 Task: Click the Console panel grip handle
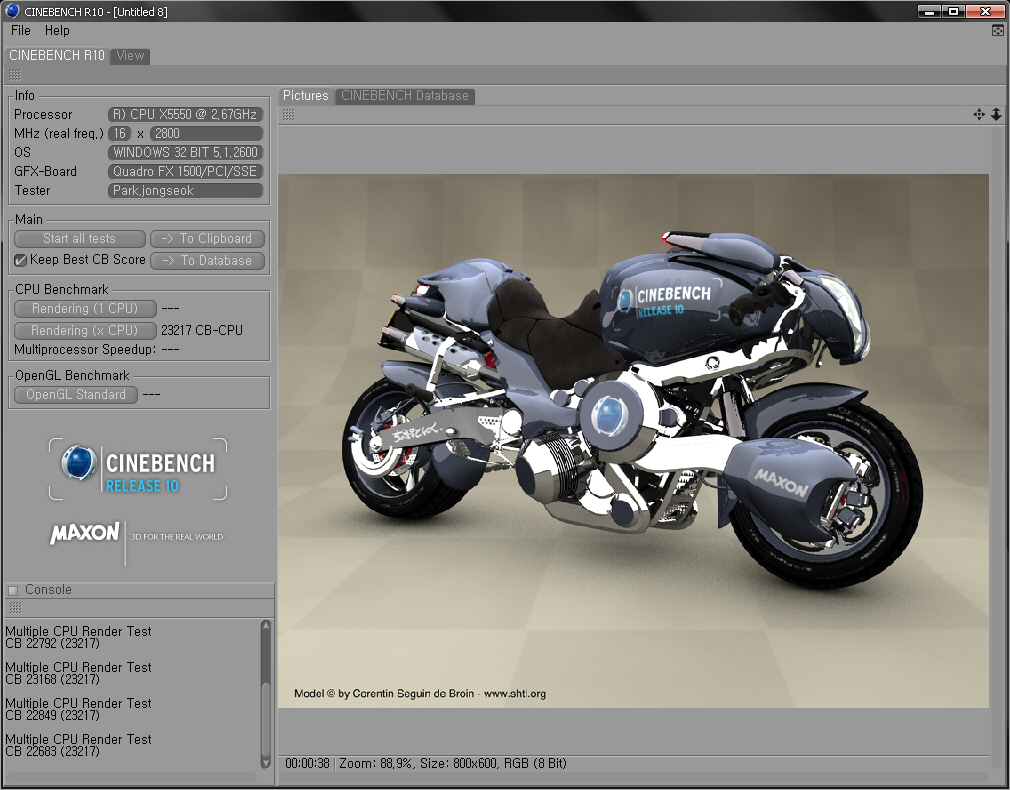(x=15, y=608)
